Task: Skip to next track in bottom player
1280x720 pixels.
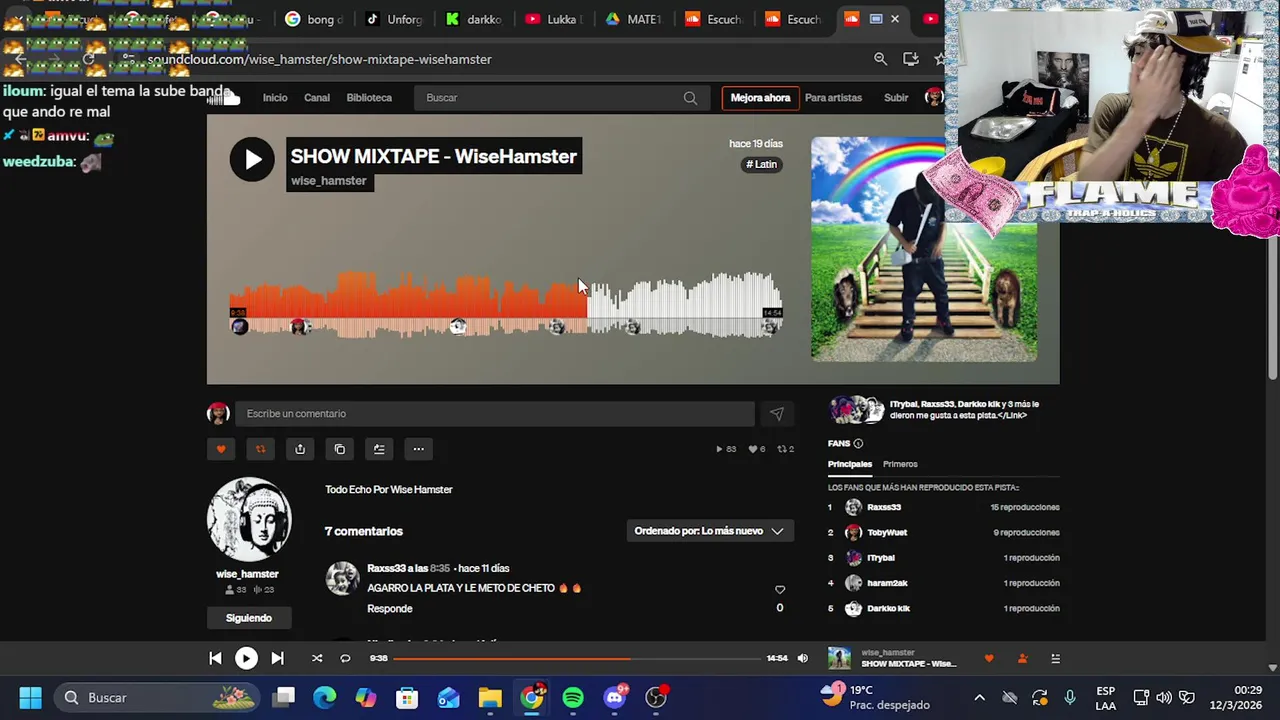Action: point(277,658)
